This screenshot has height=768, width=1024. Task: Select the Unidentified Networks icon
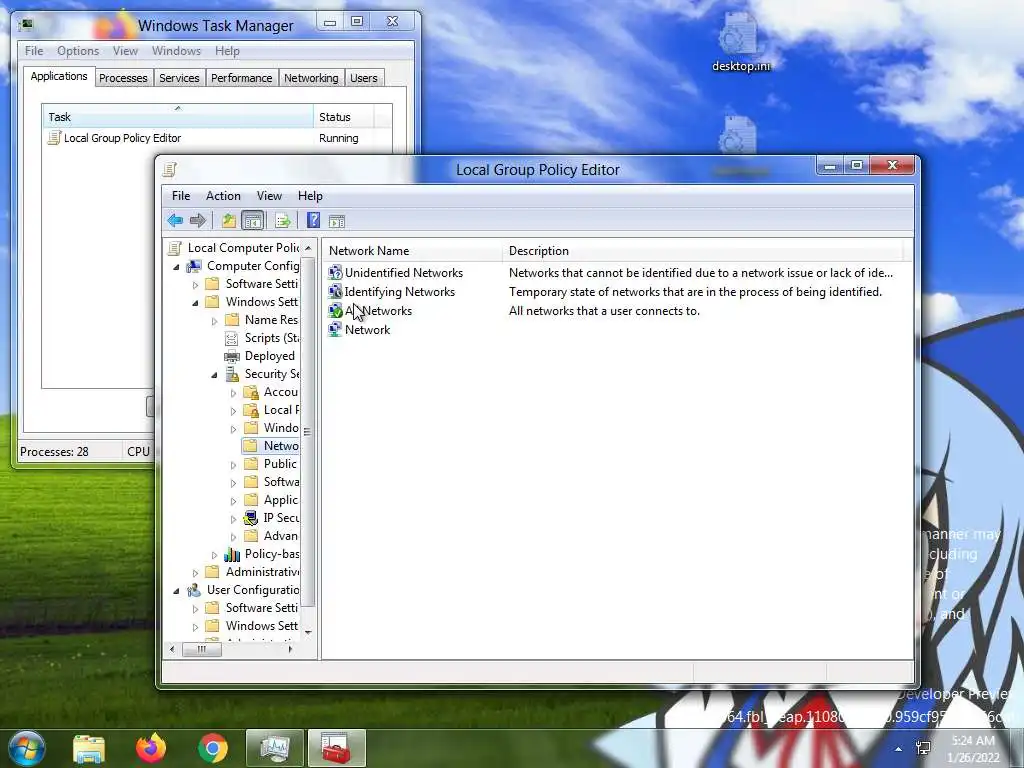click(x=335, y=272)
